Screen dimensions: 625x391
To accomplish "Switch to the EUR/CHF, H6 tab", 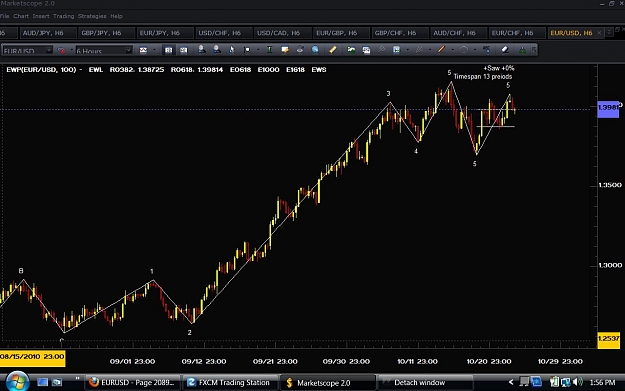I will click(517, 33).
